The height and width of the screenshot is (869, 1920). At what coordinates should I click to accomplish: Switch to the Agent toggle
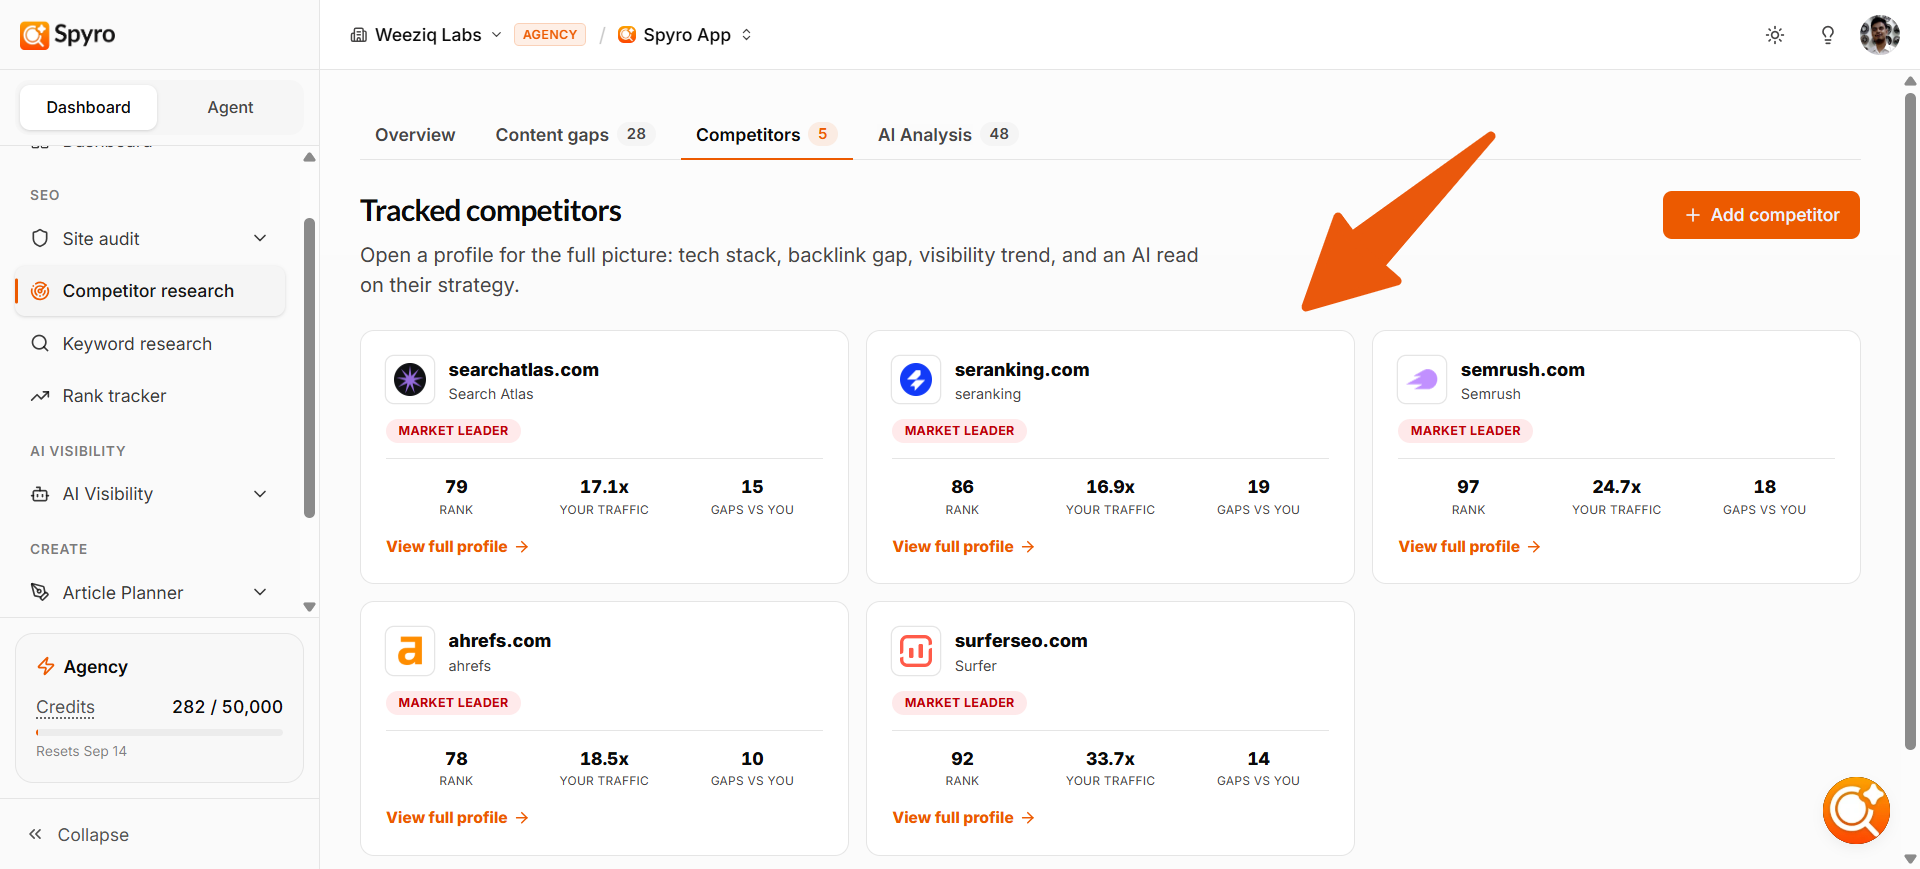click(x=230, y=107)
